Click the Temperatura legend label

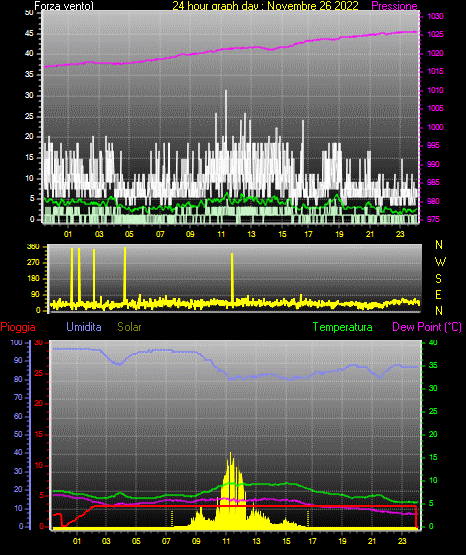pos(343,327)
